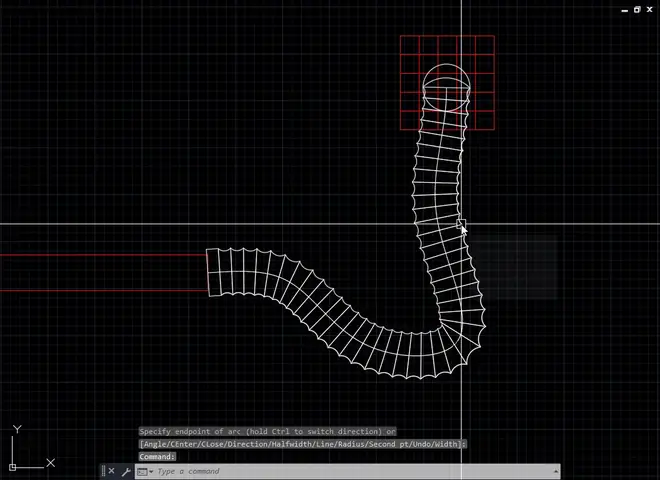Select the upper red horizontal line
This screenshot has width=660, height=480.
click(x=103, y=255)
